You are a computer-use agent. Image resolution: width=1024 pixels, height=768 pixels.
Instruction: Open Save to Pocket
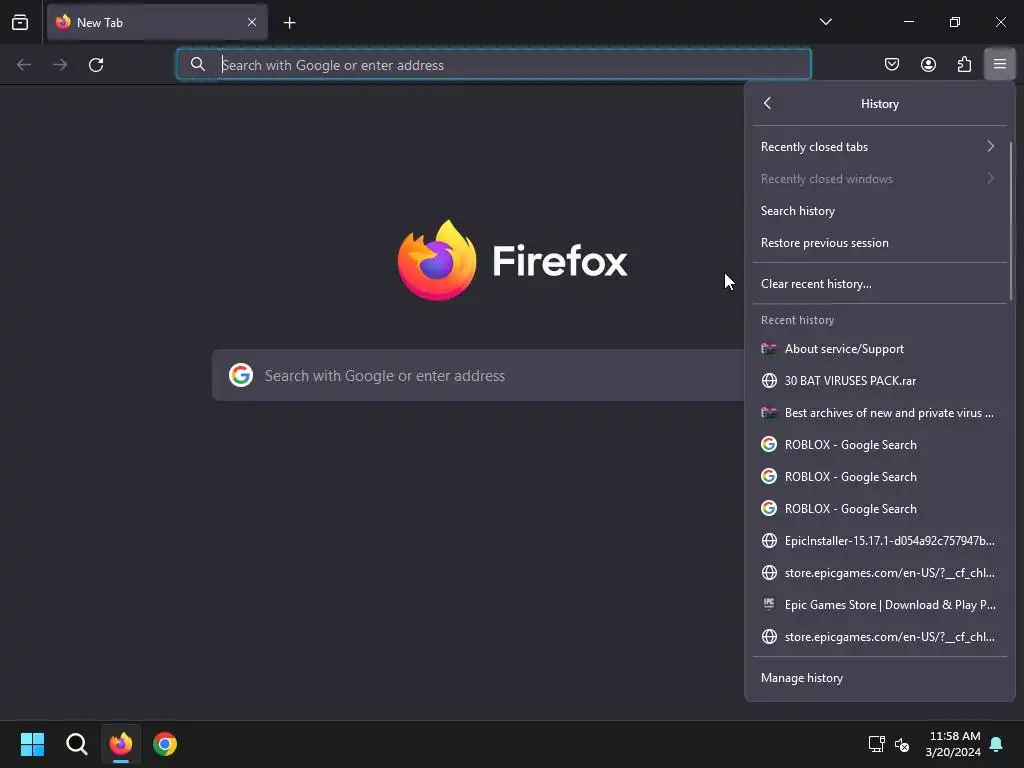point(891,64)
